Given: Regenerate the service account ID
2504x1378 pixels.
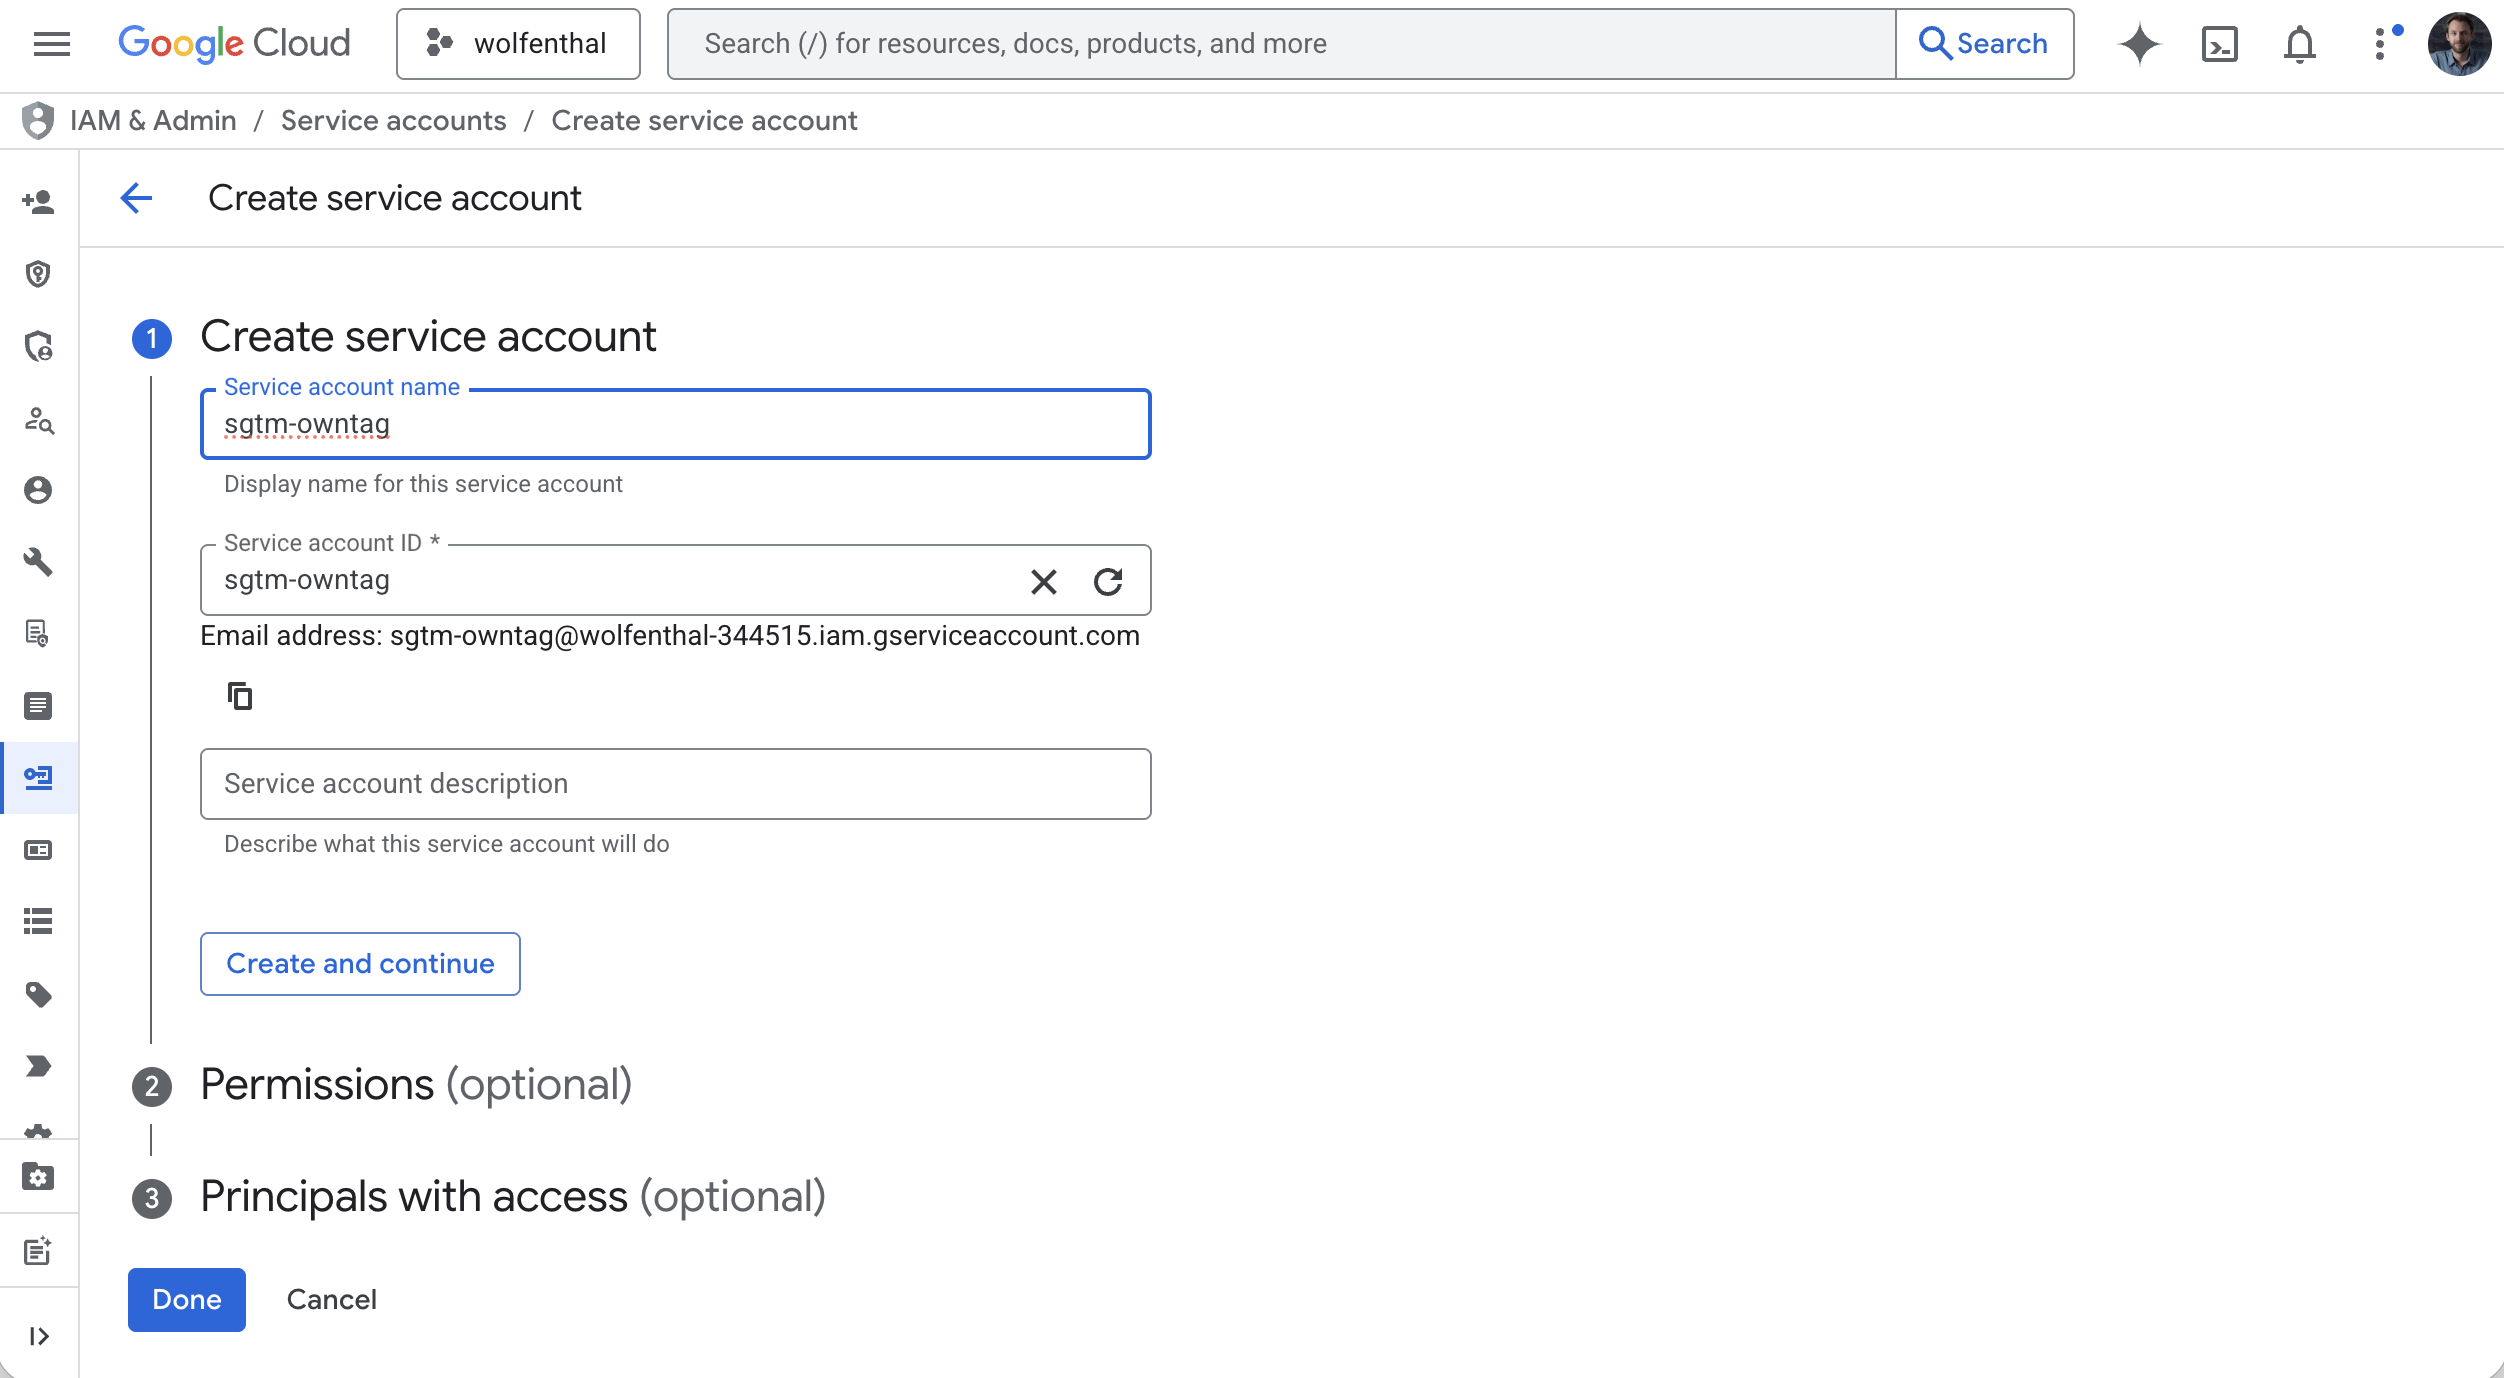Looking at the screenshot, I should [1108, 581].
